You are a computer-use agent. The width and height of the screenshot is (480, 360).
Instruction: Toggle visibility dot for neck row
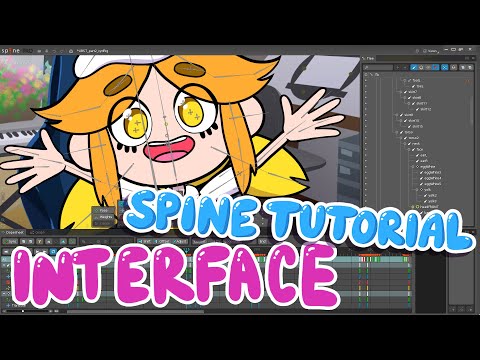tap(366, 144)
